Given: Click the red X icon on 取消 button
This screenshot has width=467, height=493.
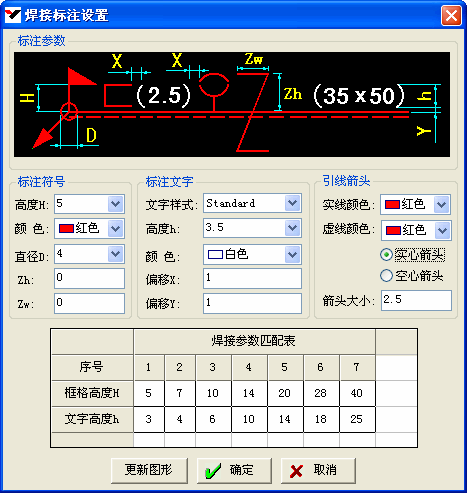Looking at the screenshot, I should [296, 471].
